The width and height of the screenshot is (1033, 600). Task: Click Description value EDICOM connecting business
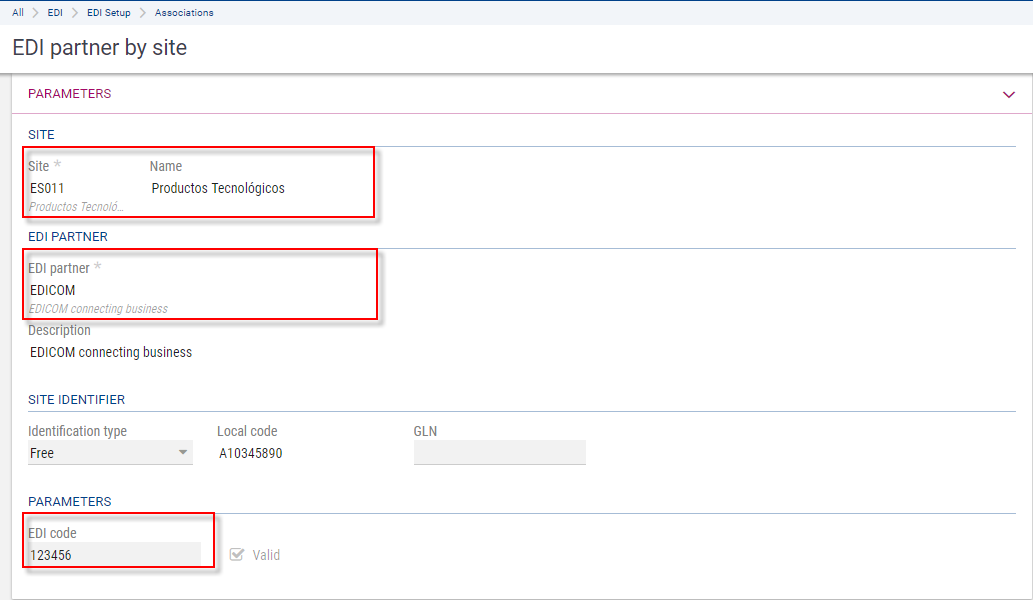111,352
